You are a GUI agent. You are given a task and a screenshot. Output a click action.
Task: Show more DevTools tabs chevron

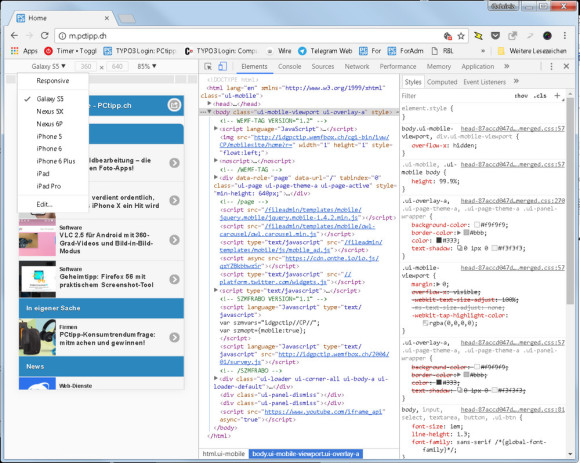(x=507, y=66)
